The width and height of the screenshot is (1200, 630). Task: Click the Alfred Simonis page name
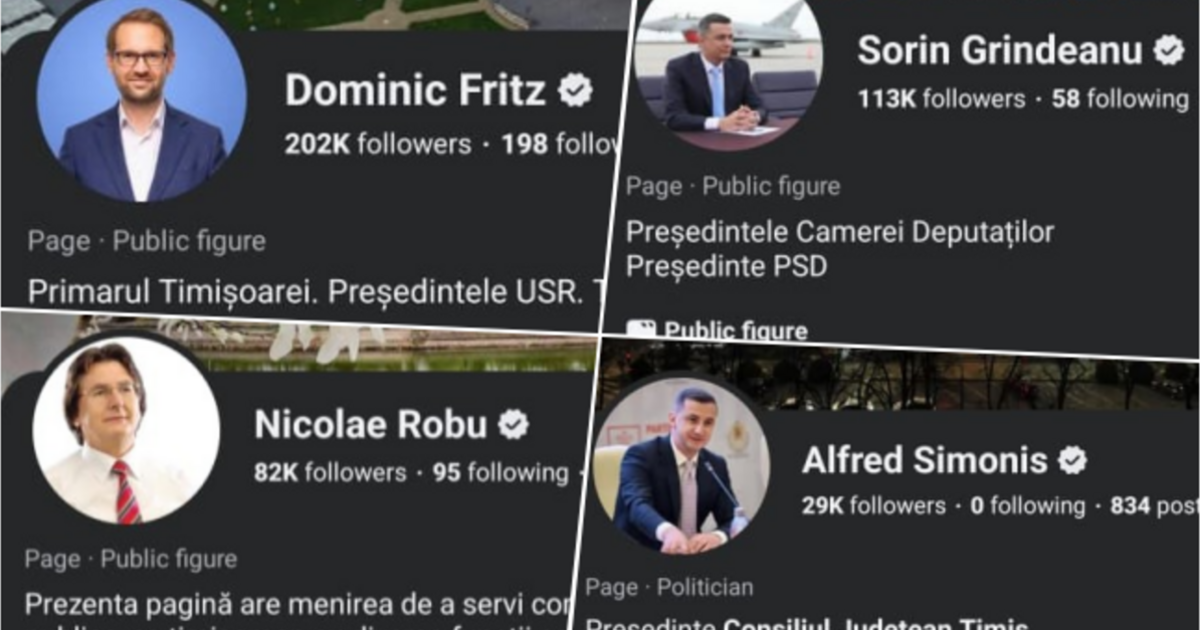coord(924,460)
